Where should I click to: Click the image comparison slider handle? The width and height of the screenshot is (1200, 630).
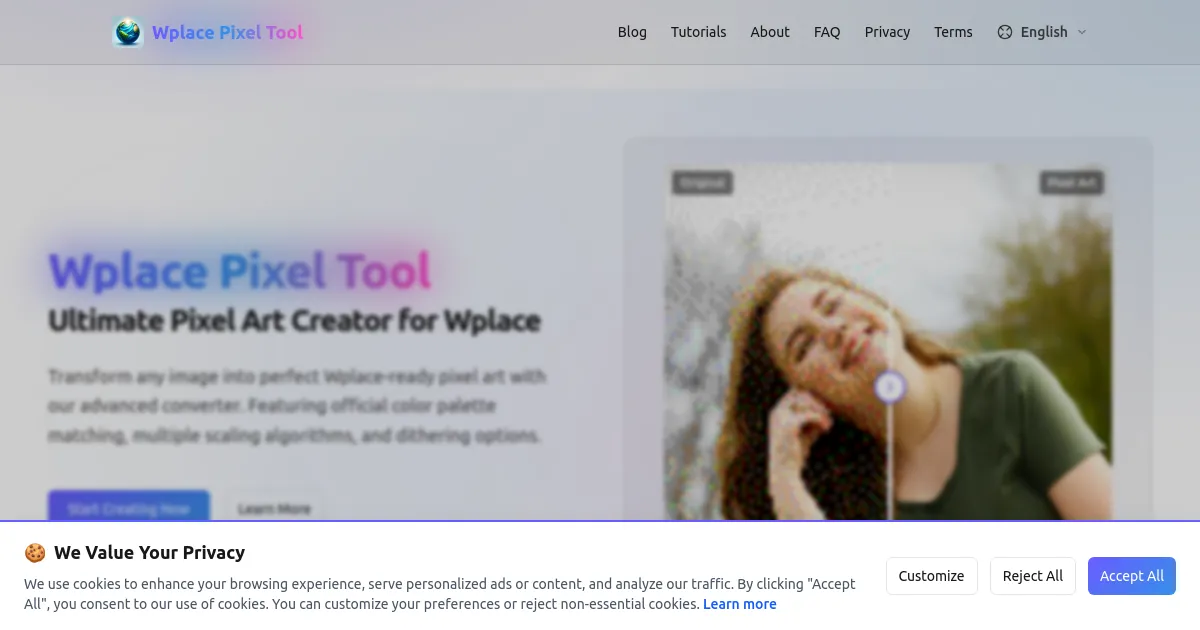889,387
